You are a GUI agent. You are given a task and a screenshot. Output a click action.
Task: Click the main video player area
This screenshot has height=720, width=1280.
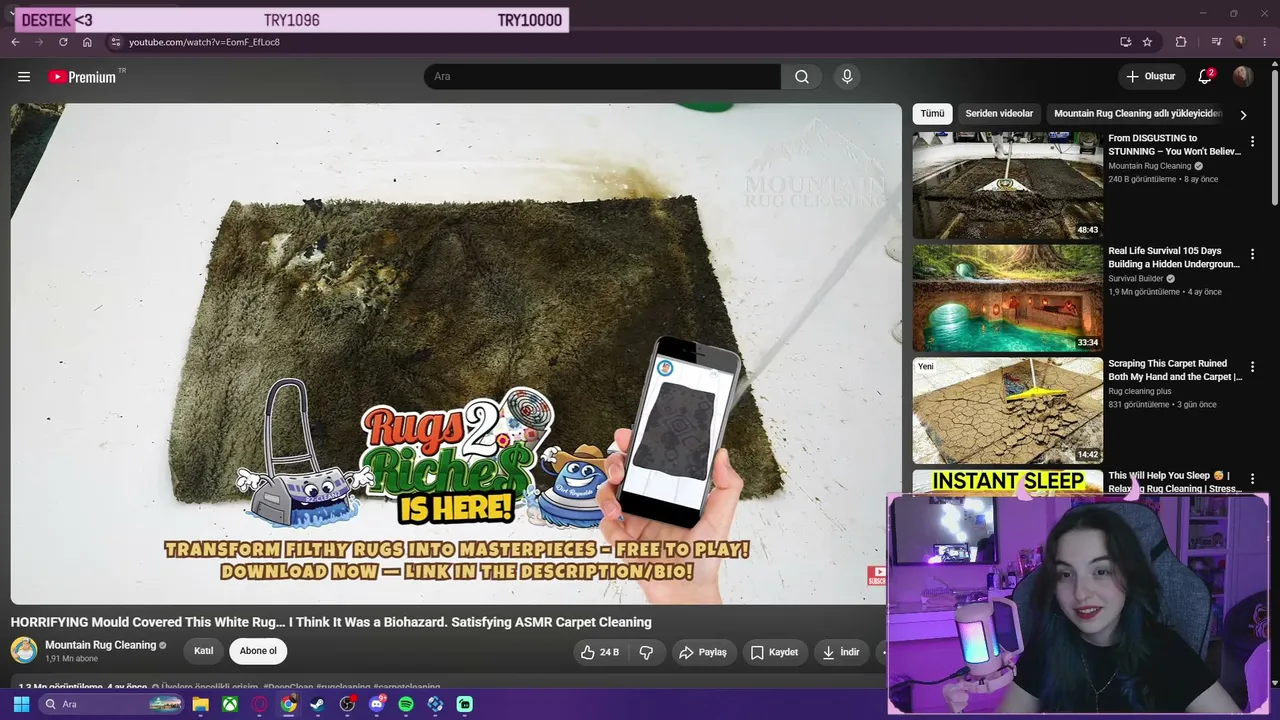pyautogui.click(x=456, y=354)
